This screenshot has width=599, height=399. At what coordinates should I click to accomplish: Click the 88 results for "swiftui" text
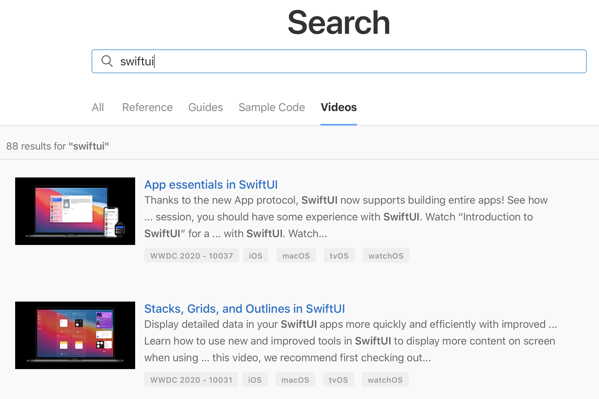(58, 146)
